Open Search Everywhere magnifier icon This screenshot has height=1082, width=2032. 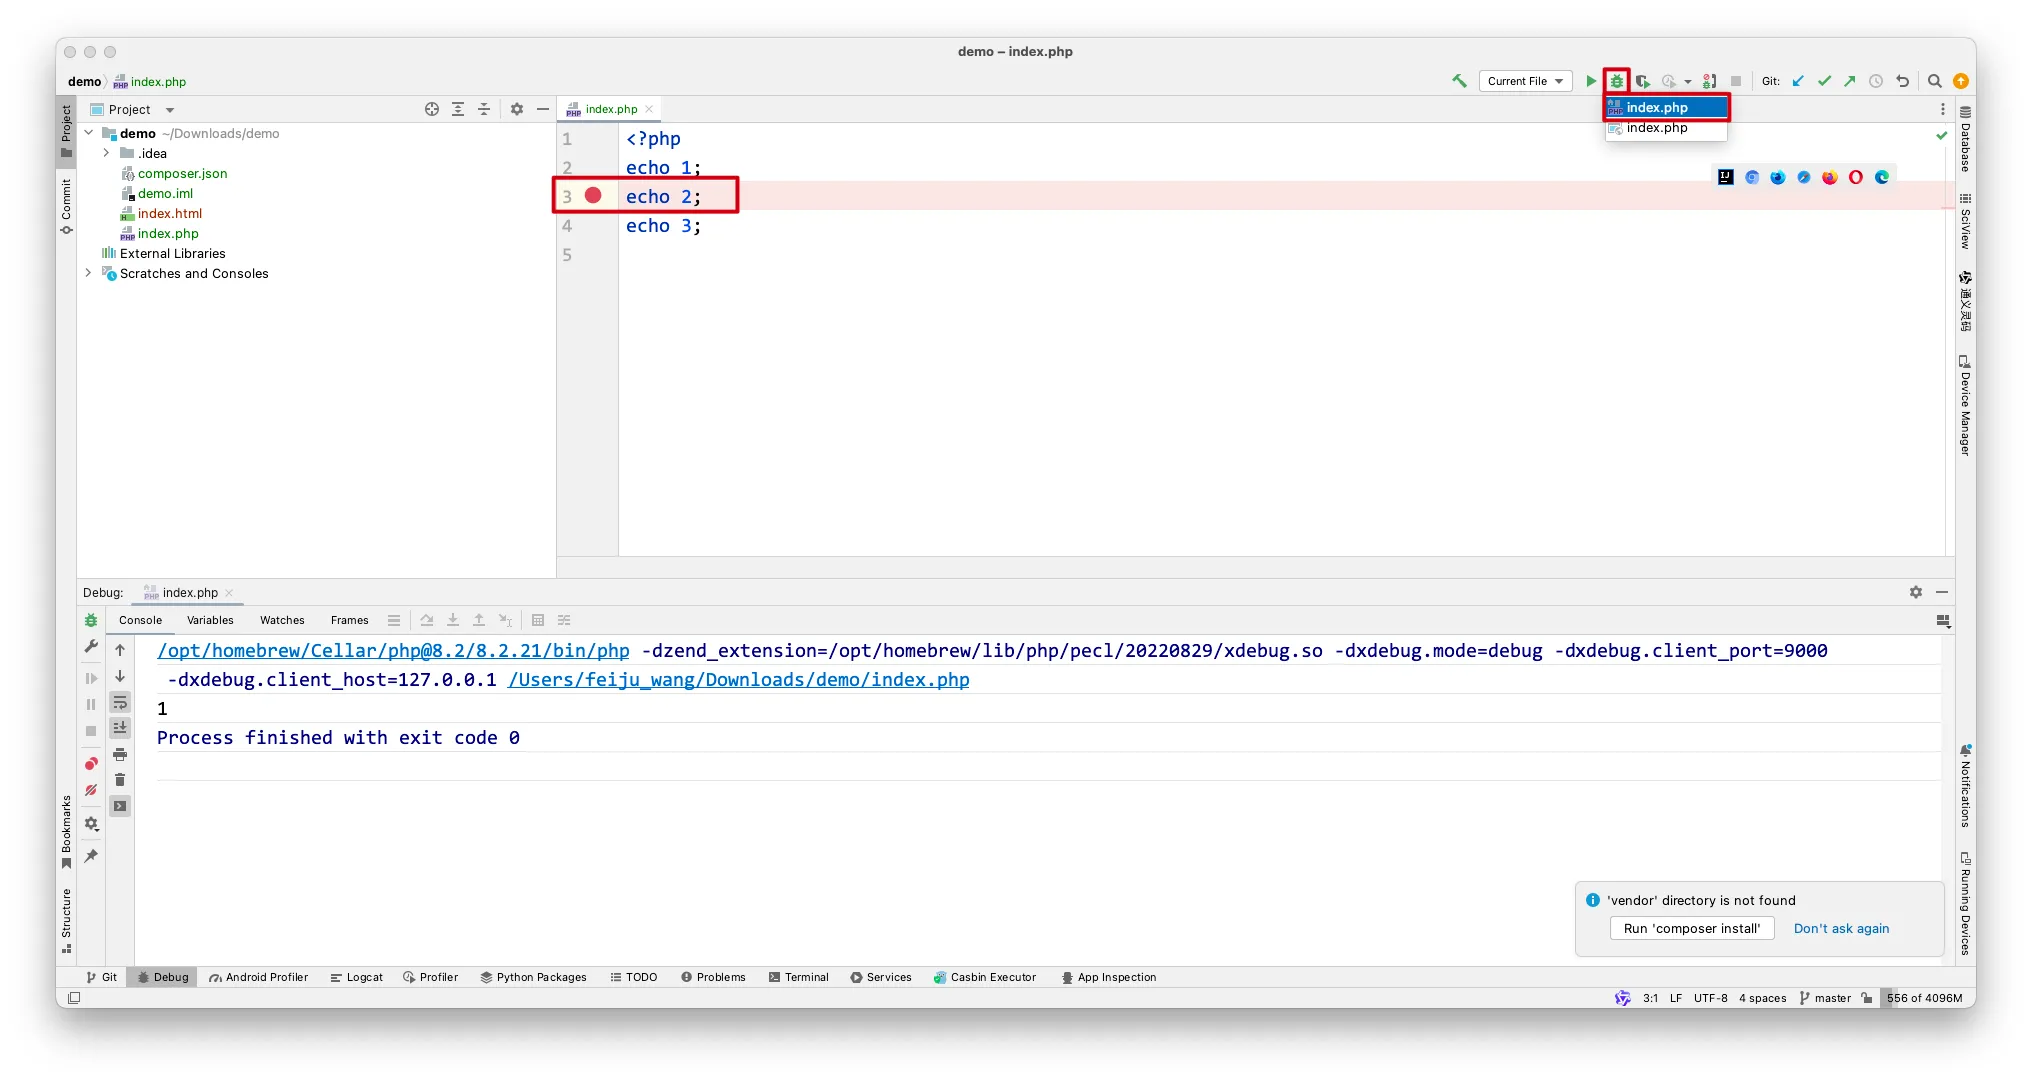(x=1934, y=81)
